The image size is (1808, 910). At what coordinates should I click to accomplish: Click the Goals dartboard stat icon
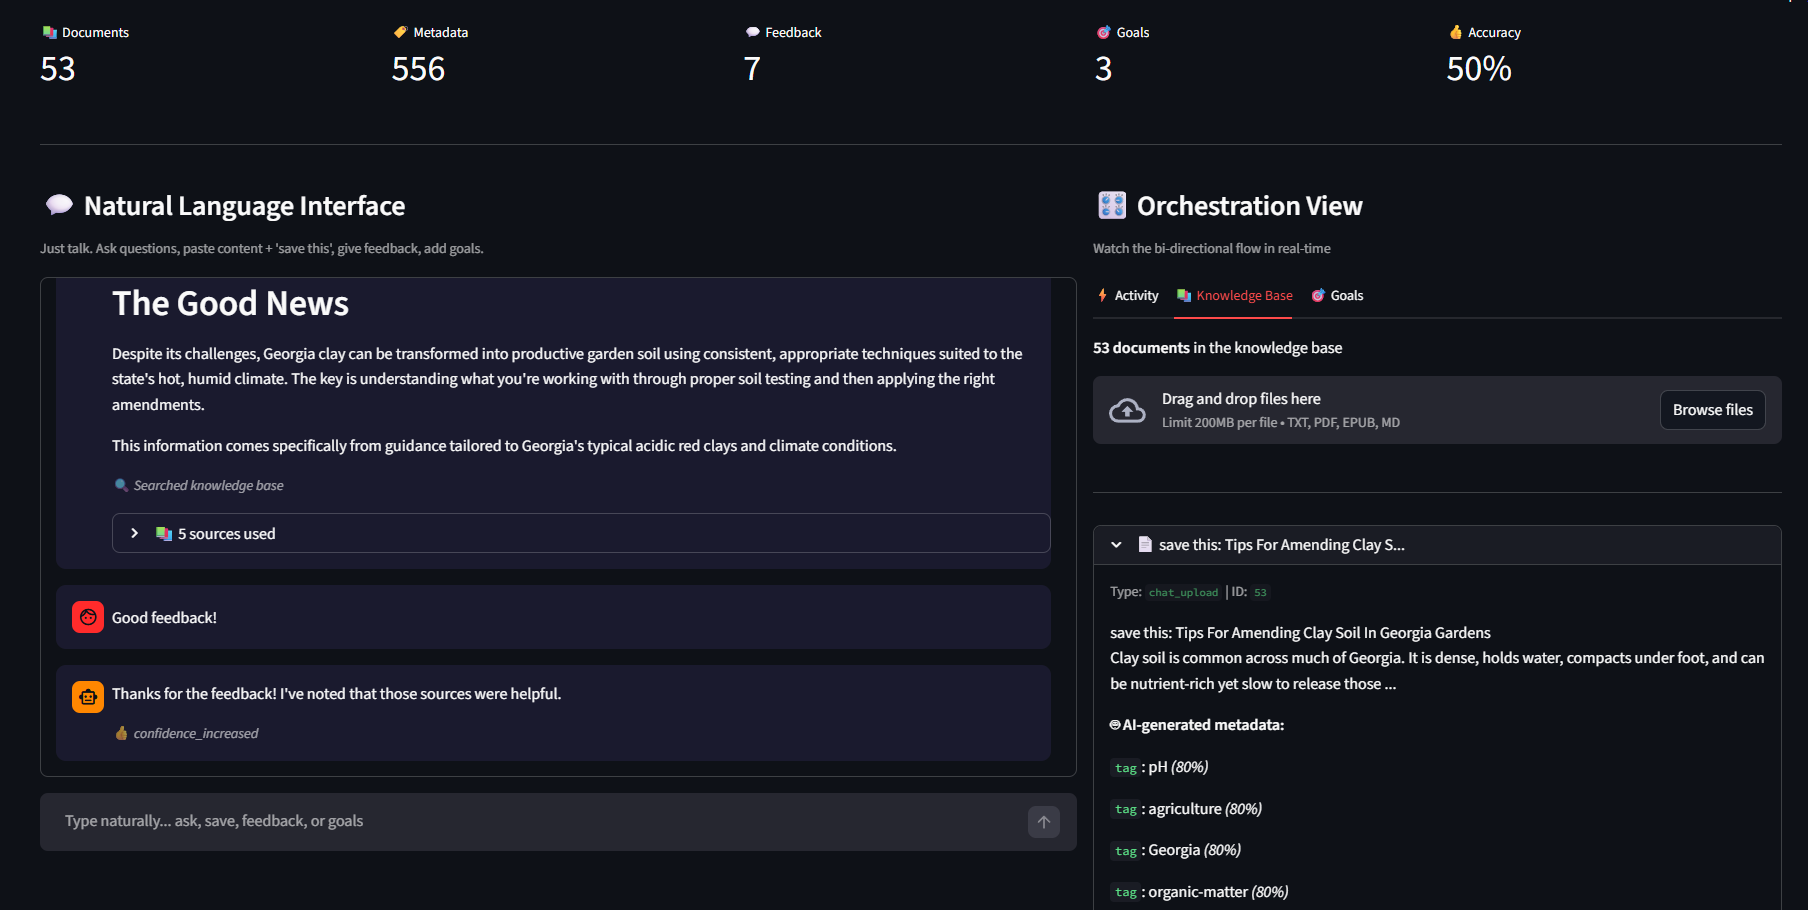click(x=1103, y=32)
